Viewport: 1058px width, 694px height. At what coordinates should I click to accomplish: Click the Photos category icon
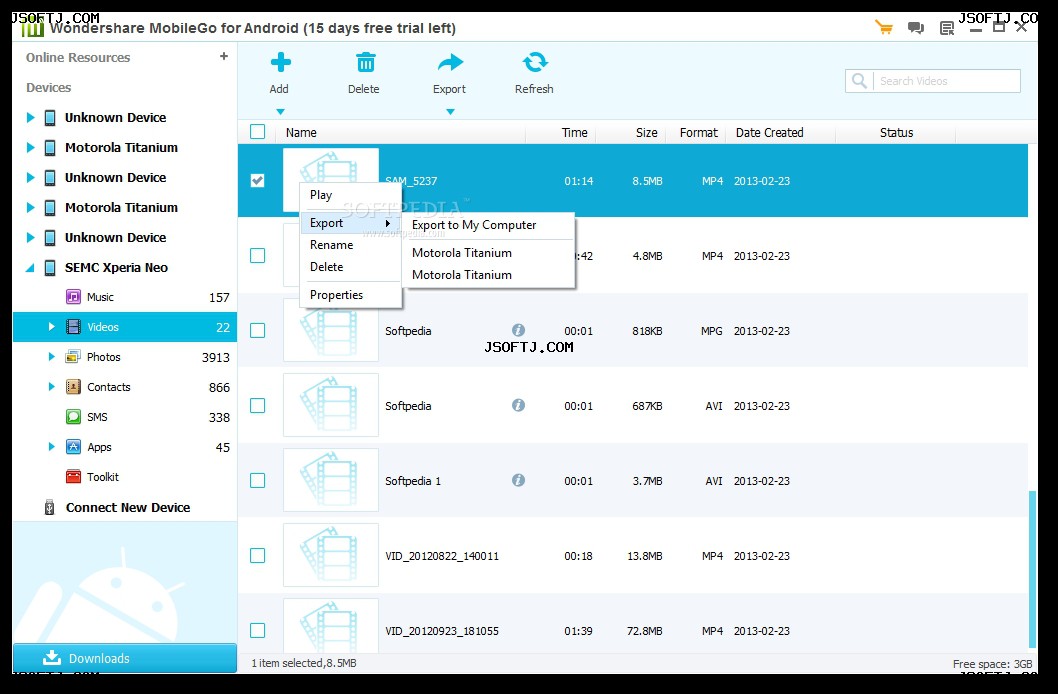click(73, 357)
